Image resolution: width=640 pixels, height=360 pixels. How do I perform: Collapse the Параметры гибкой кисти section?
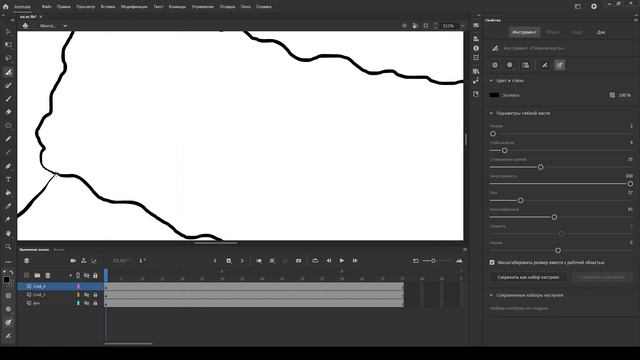491,113
